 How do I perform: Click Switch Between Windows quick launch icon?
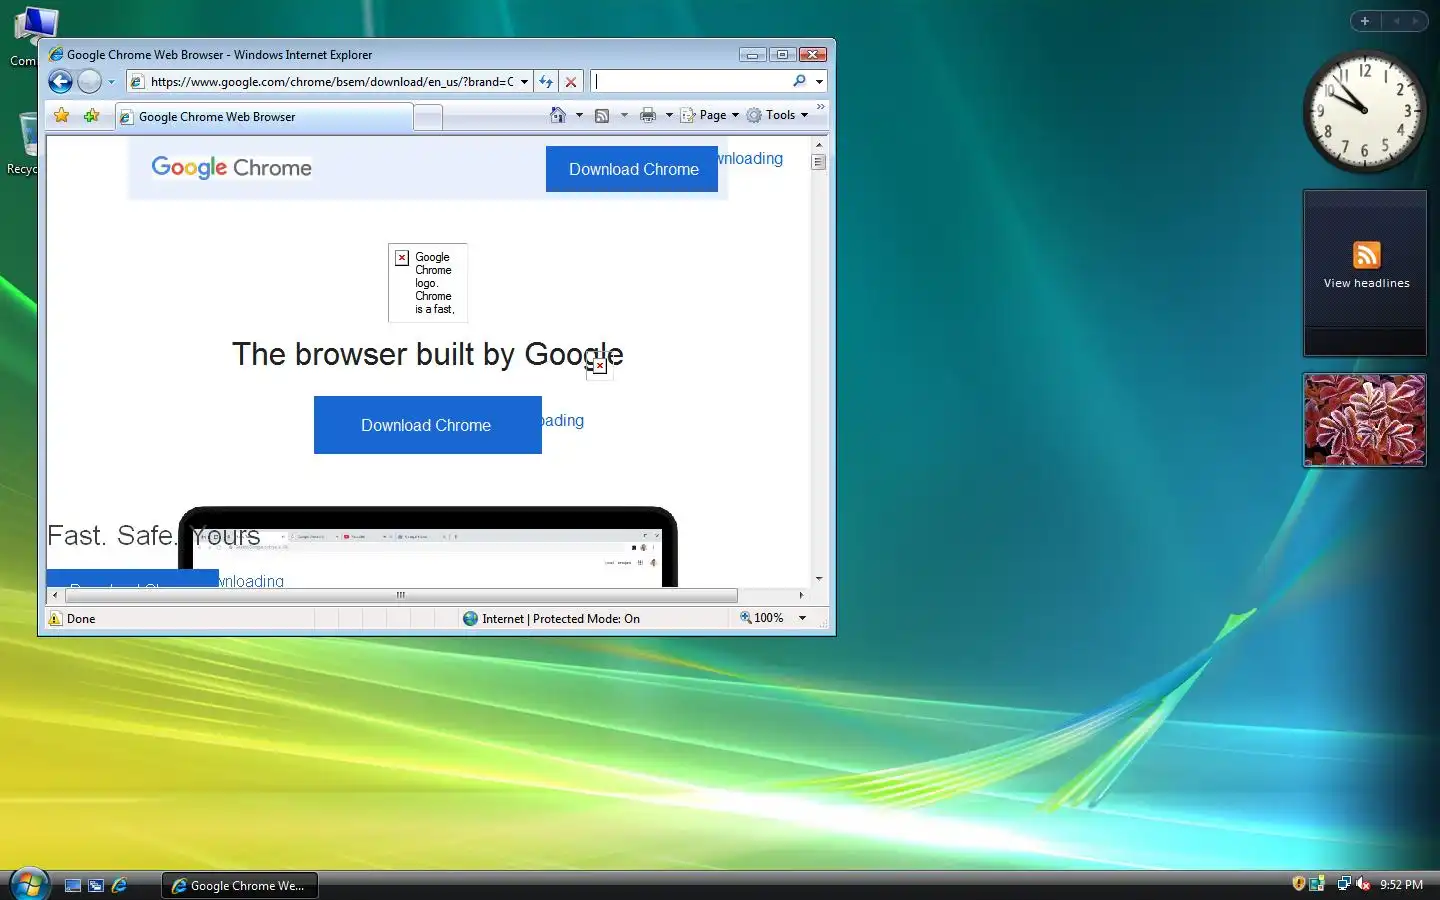coord(96,885)
